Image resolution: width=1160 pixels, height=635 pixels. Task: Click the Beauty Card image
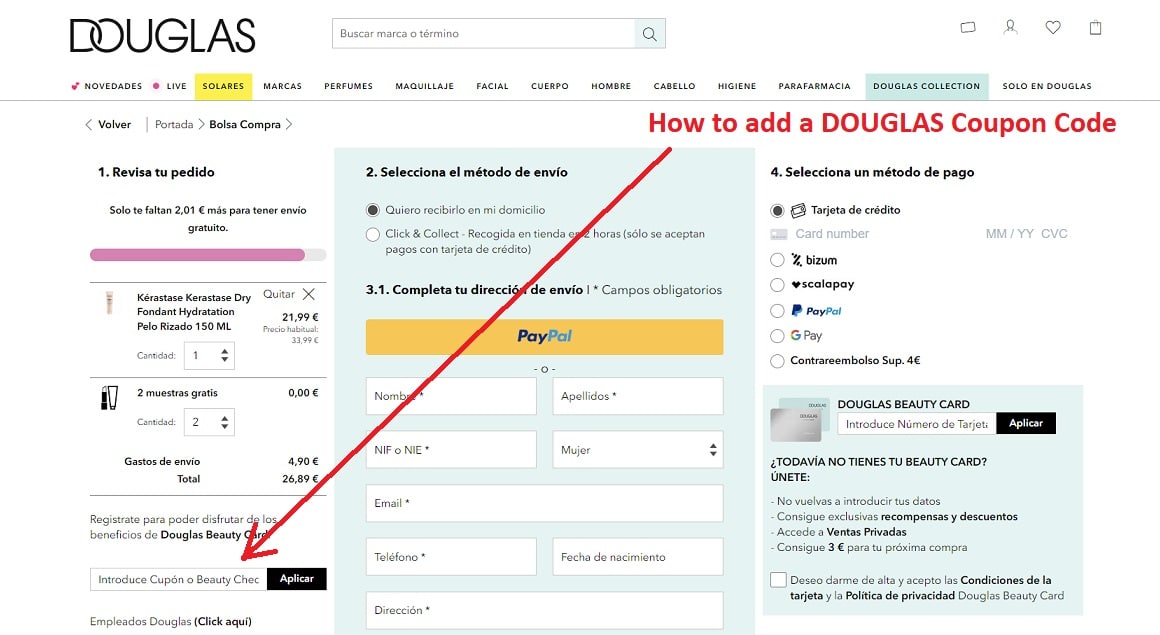[800, 419]
